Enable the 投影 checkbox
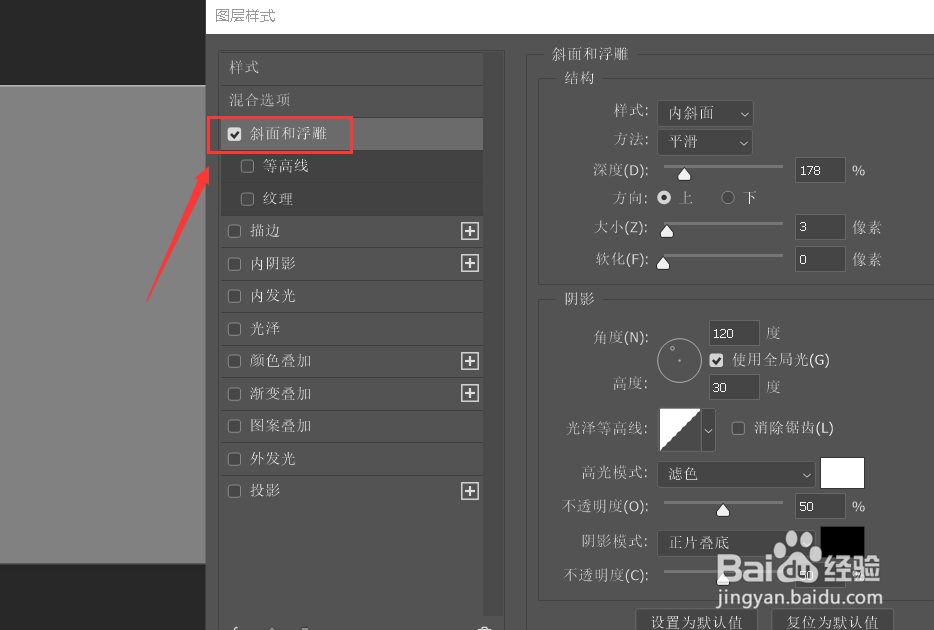The width and height of the screenshot is (934, 630). tap(234, 491)
